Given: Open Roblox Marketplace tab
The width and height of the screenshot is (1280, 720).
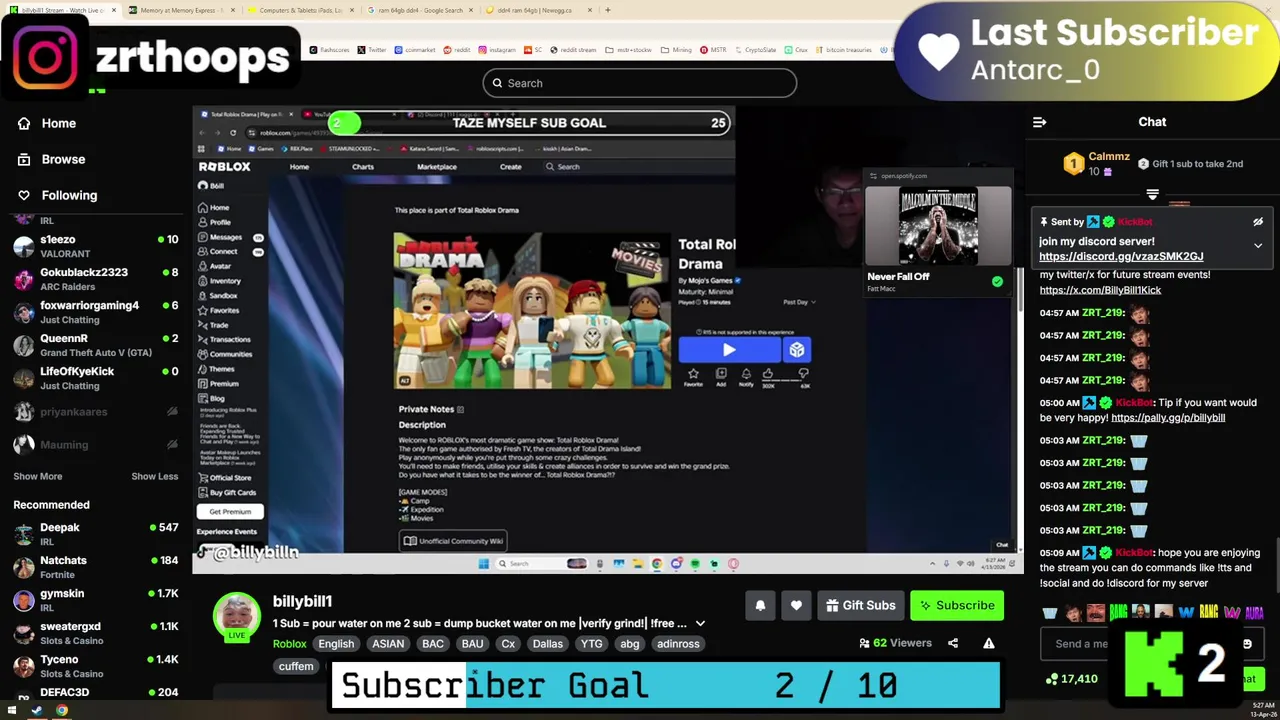Looking at the screenshot, I should [437, 167].
